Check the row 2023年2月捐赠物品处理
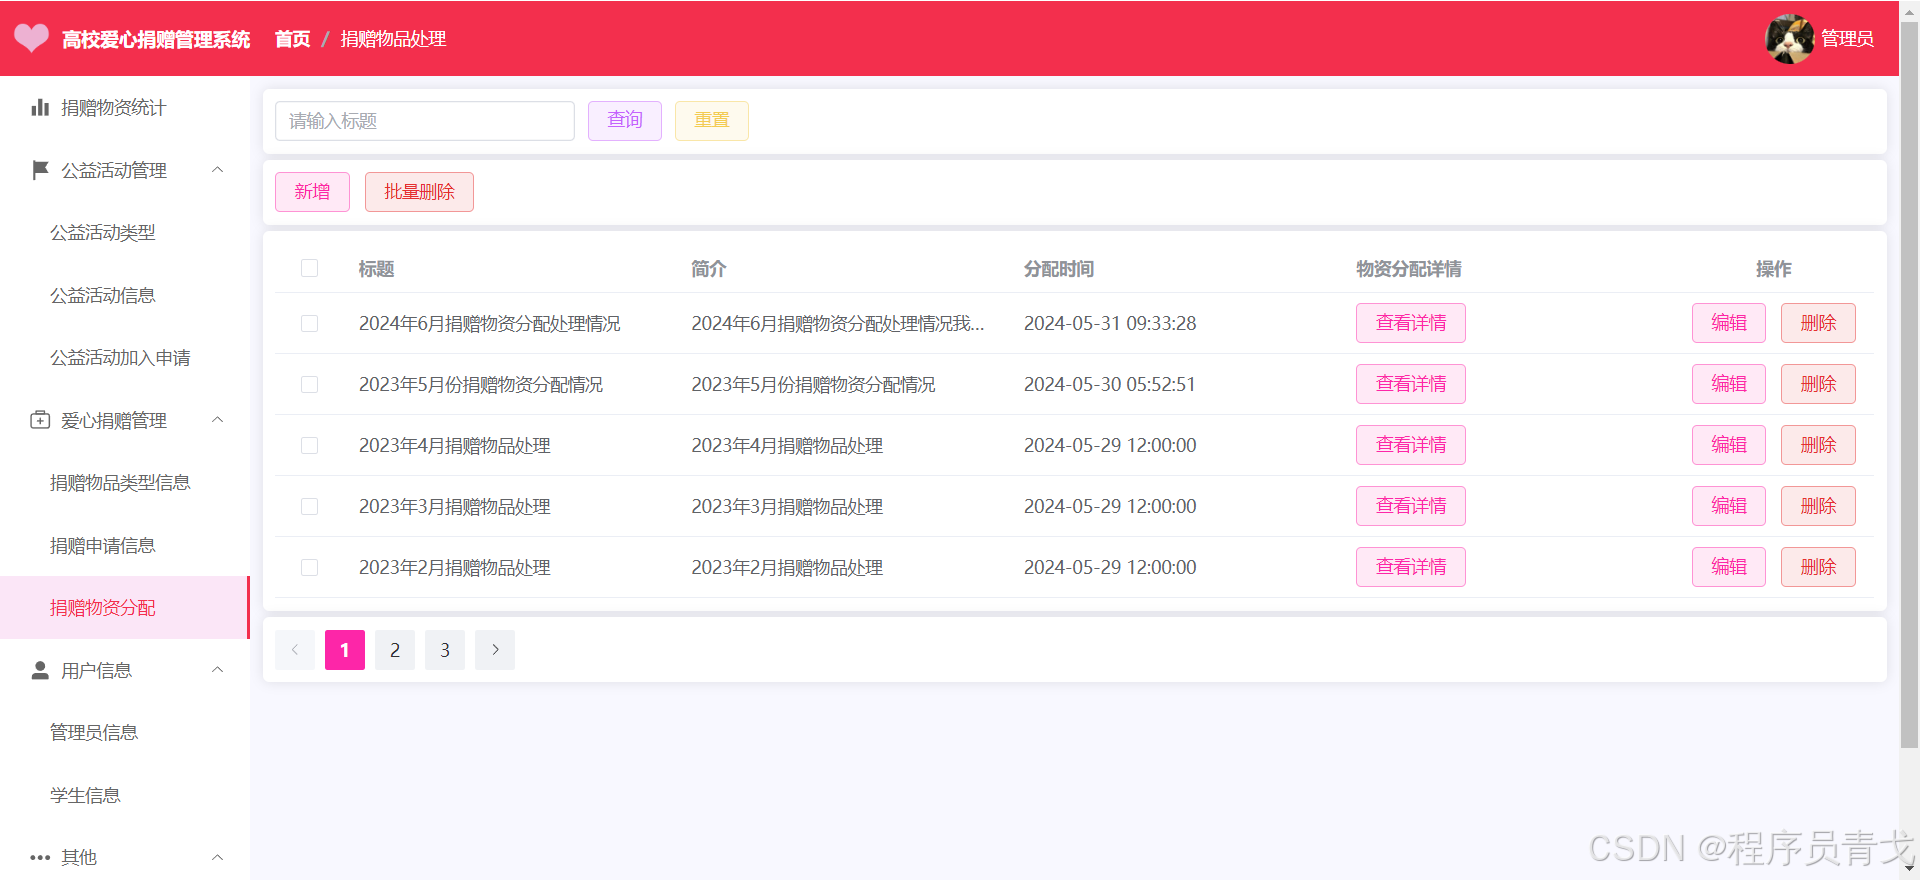1920x880 pixels. coord(310,567)
